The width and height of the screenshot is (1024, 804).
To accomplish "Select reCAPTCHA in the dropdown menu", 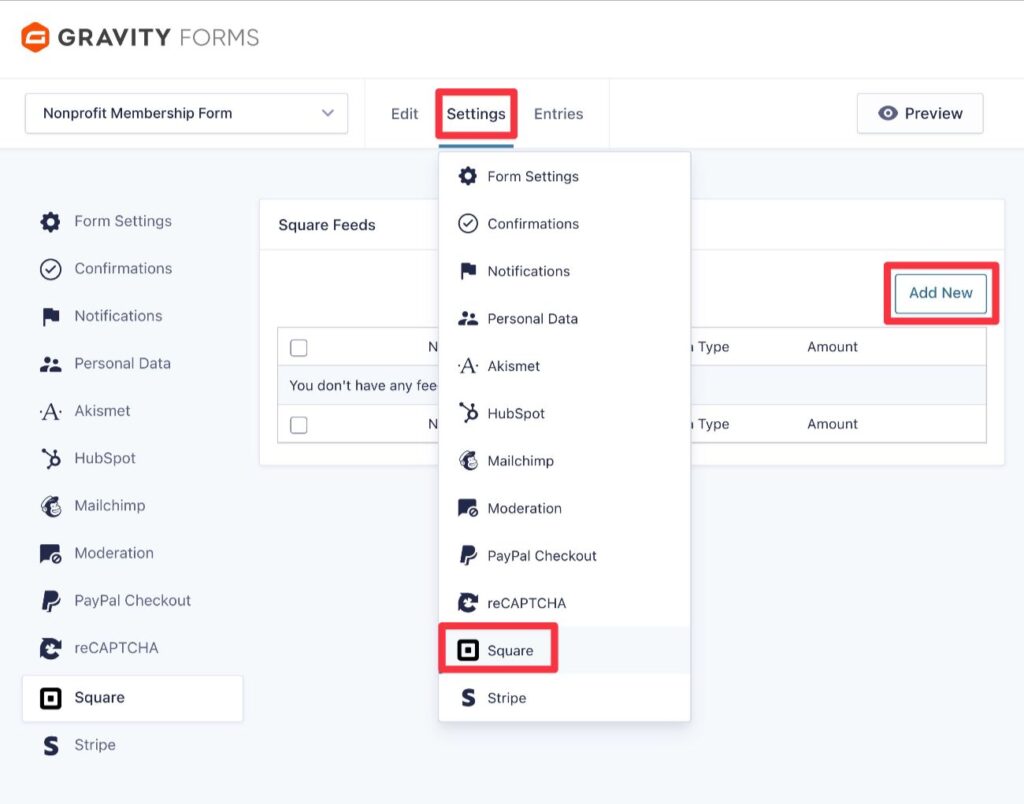I will pos(564,603).
